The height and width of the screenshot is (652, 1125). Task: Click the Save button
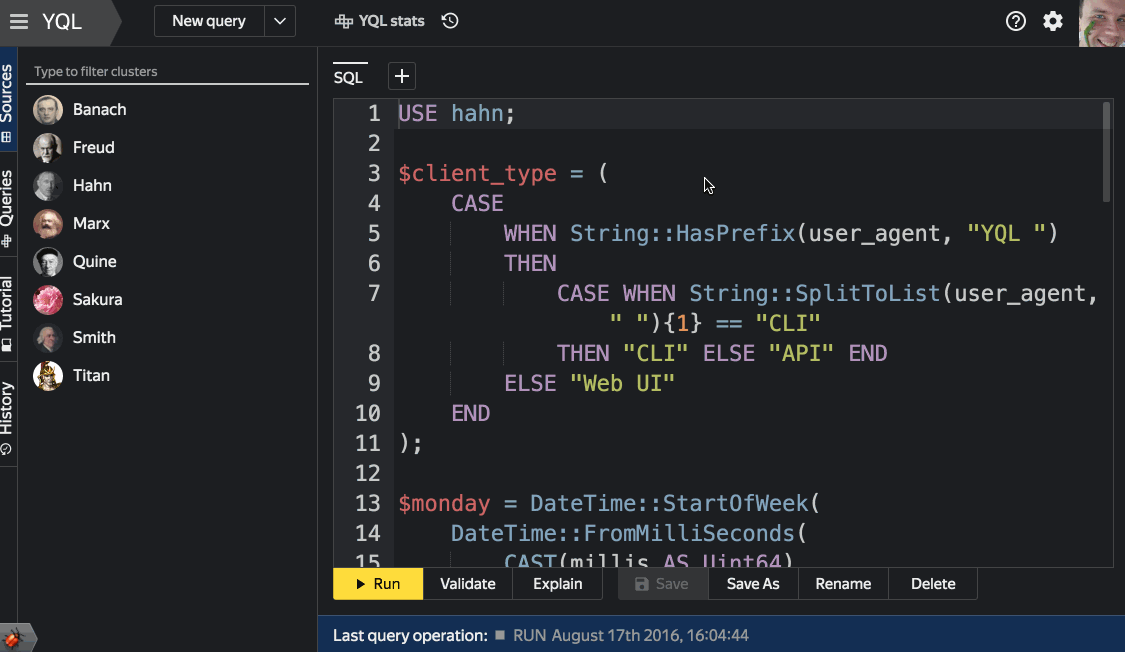[x=663, y=584]
